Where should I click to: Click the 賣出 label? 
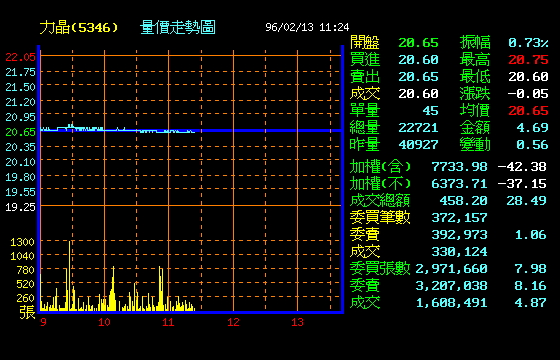(x=365, y=77)
